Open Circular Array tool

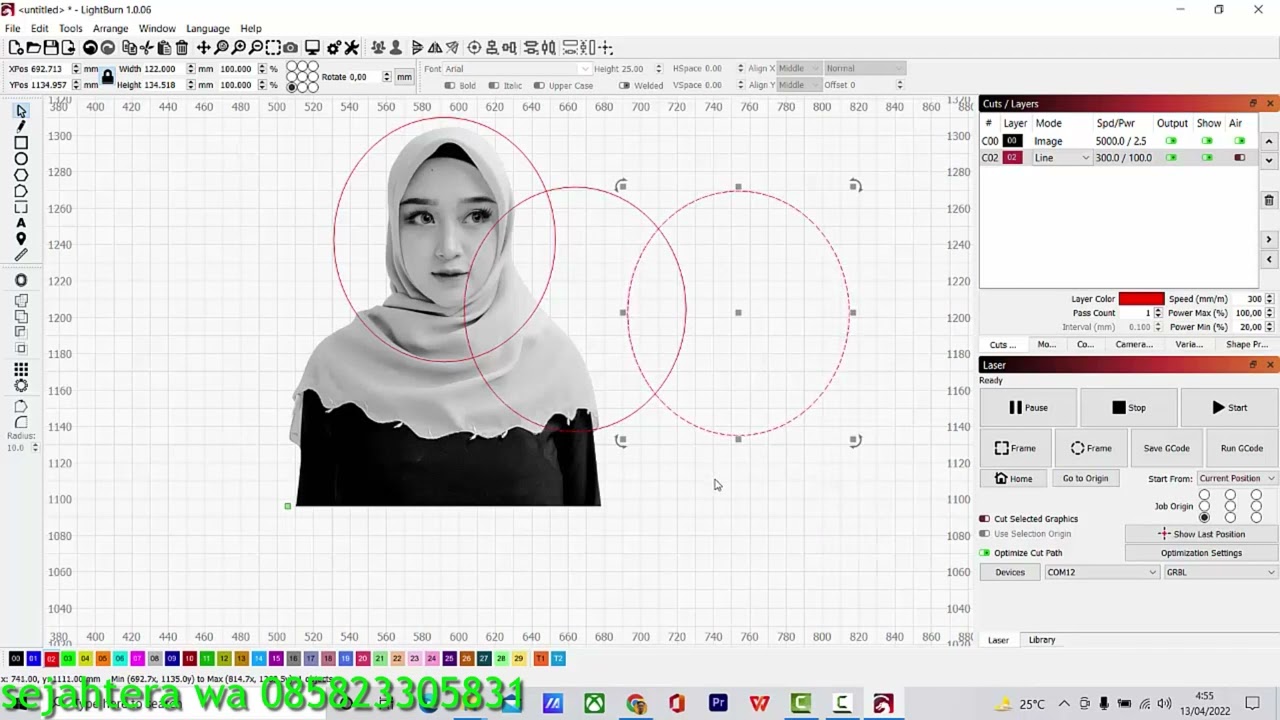(21, 385)
